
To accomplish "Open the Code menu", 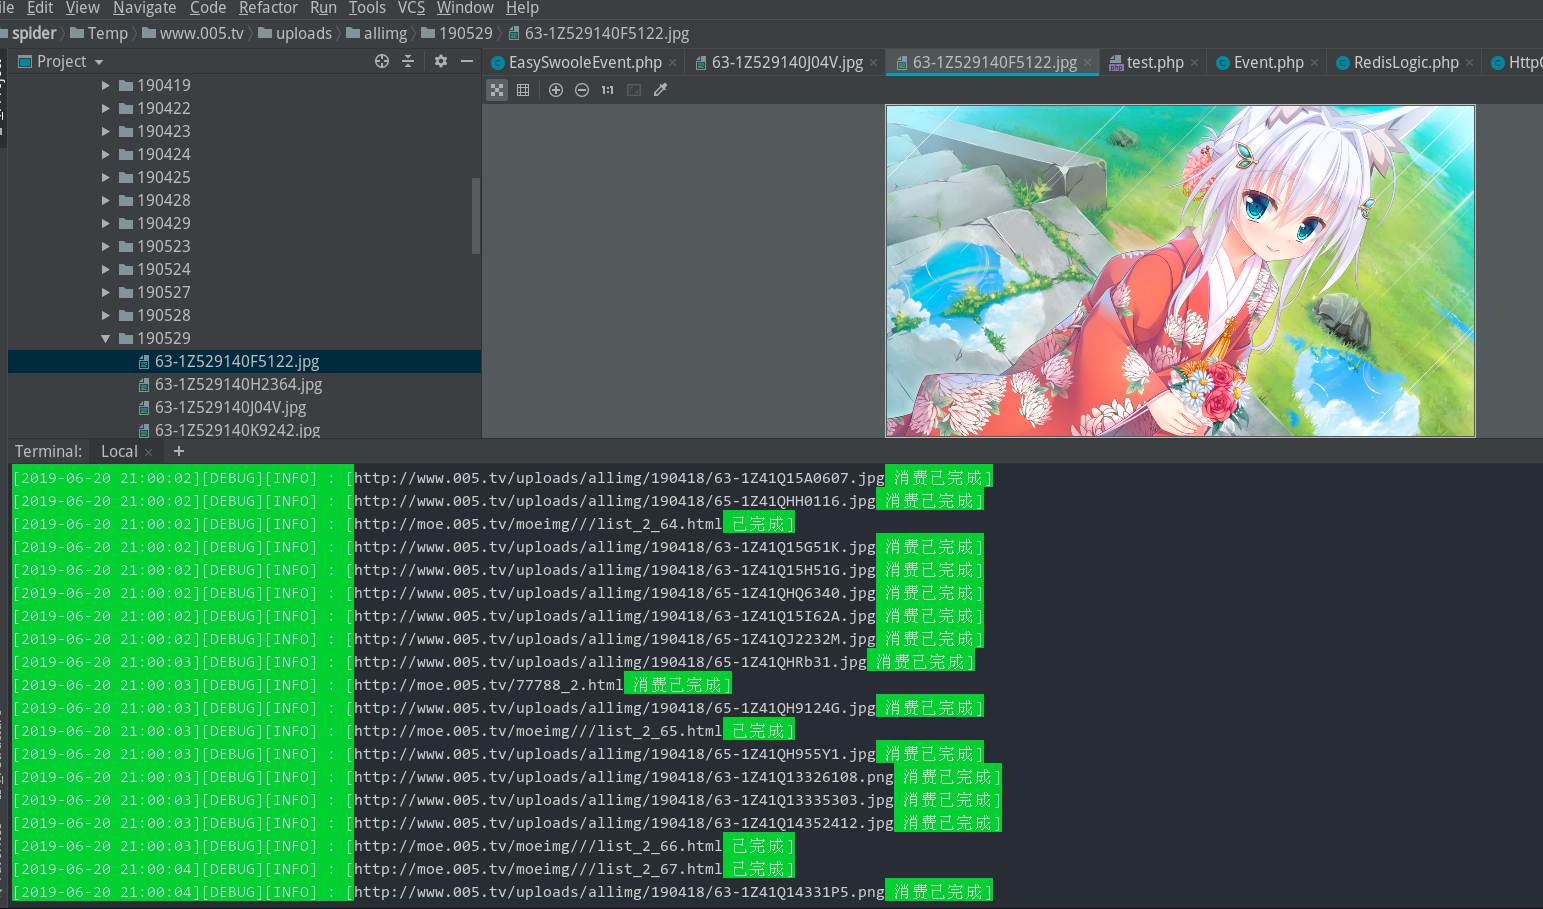I will 208,8.
